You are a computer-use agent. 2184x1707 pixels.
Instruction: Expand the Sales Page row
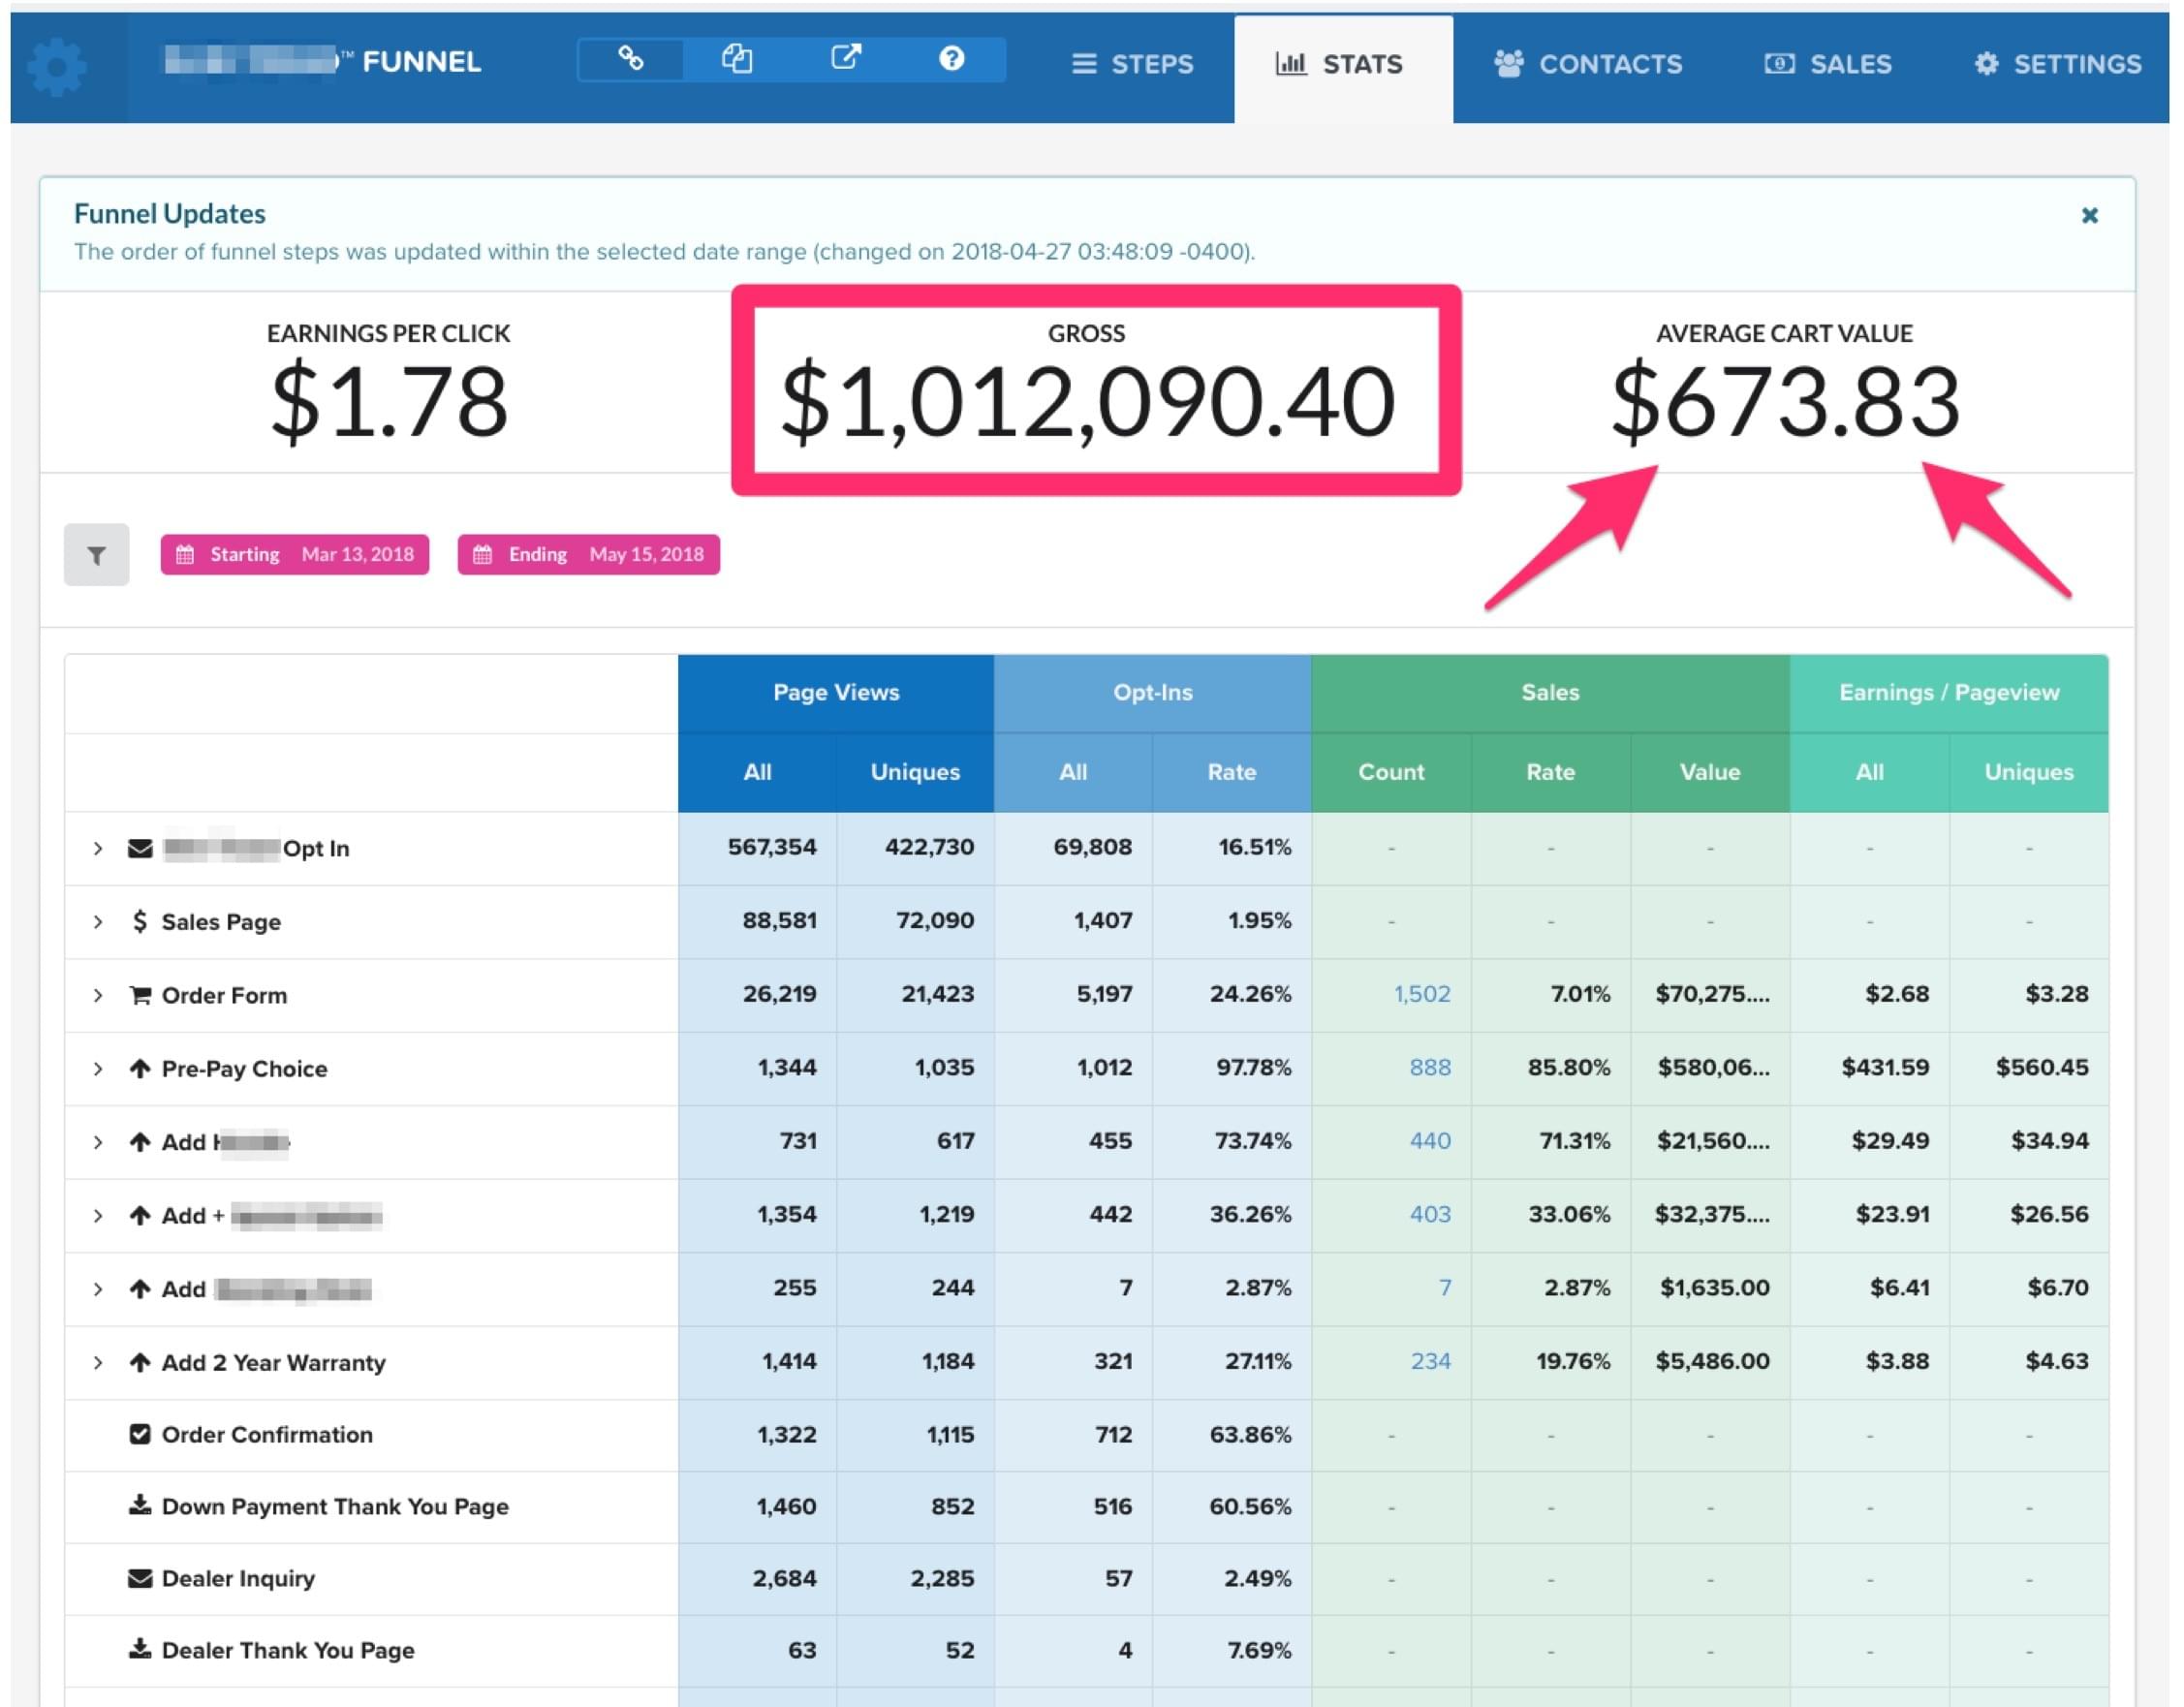click(x=98, y=922)
